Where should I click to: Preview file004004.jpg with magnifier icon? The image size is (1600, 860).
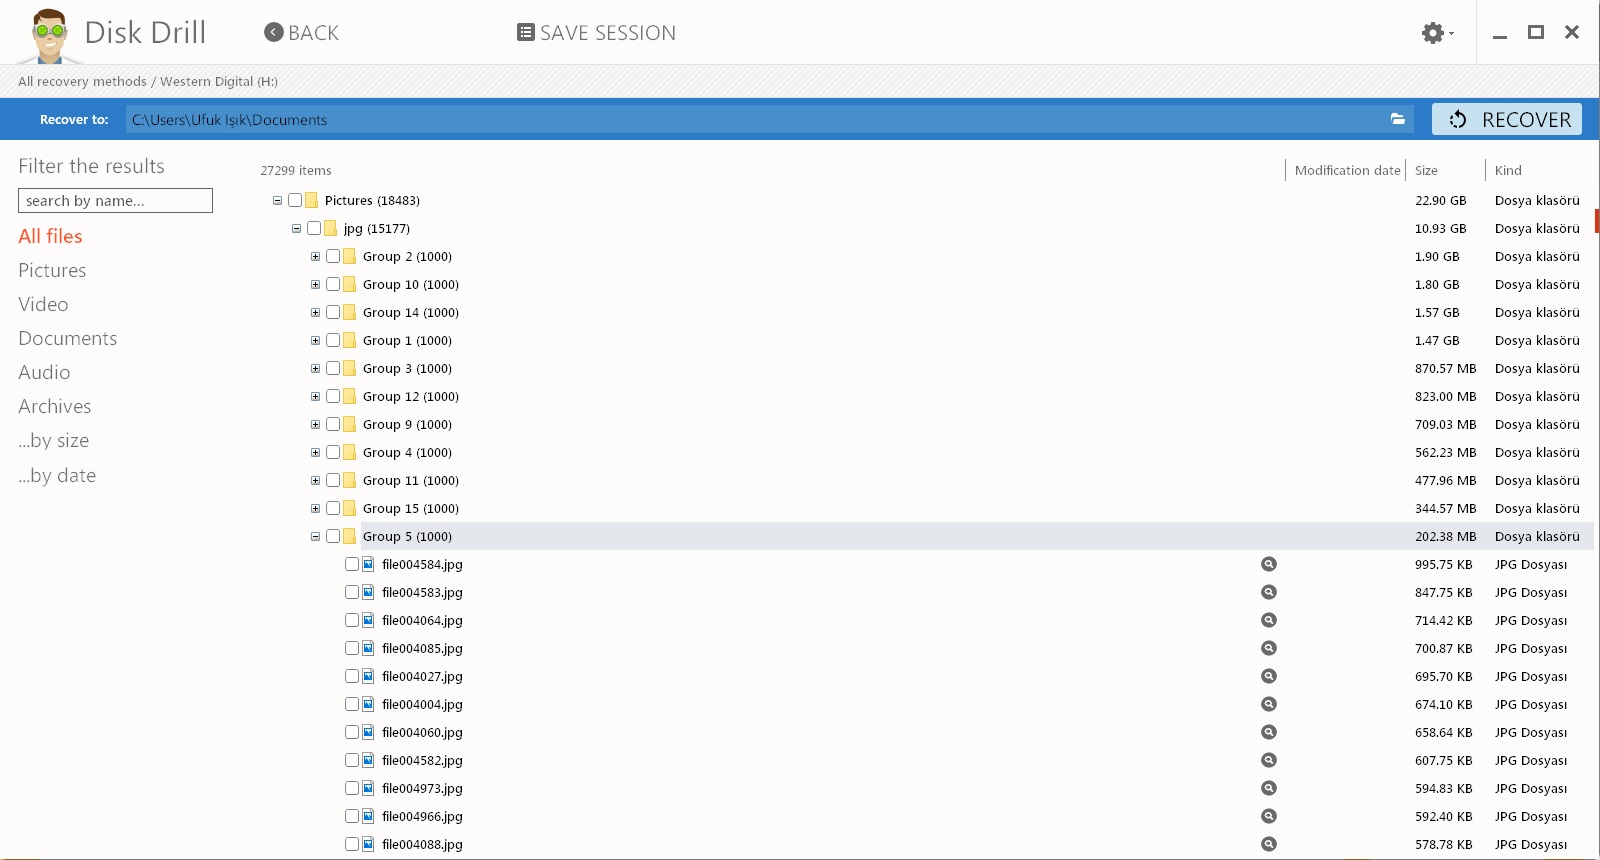pyautogui.click(x=1269, y=704)
